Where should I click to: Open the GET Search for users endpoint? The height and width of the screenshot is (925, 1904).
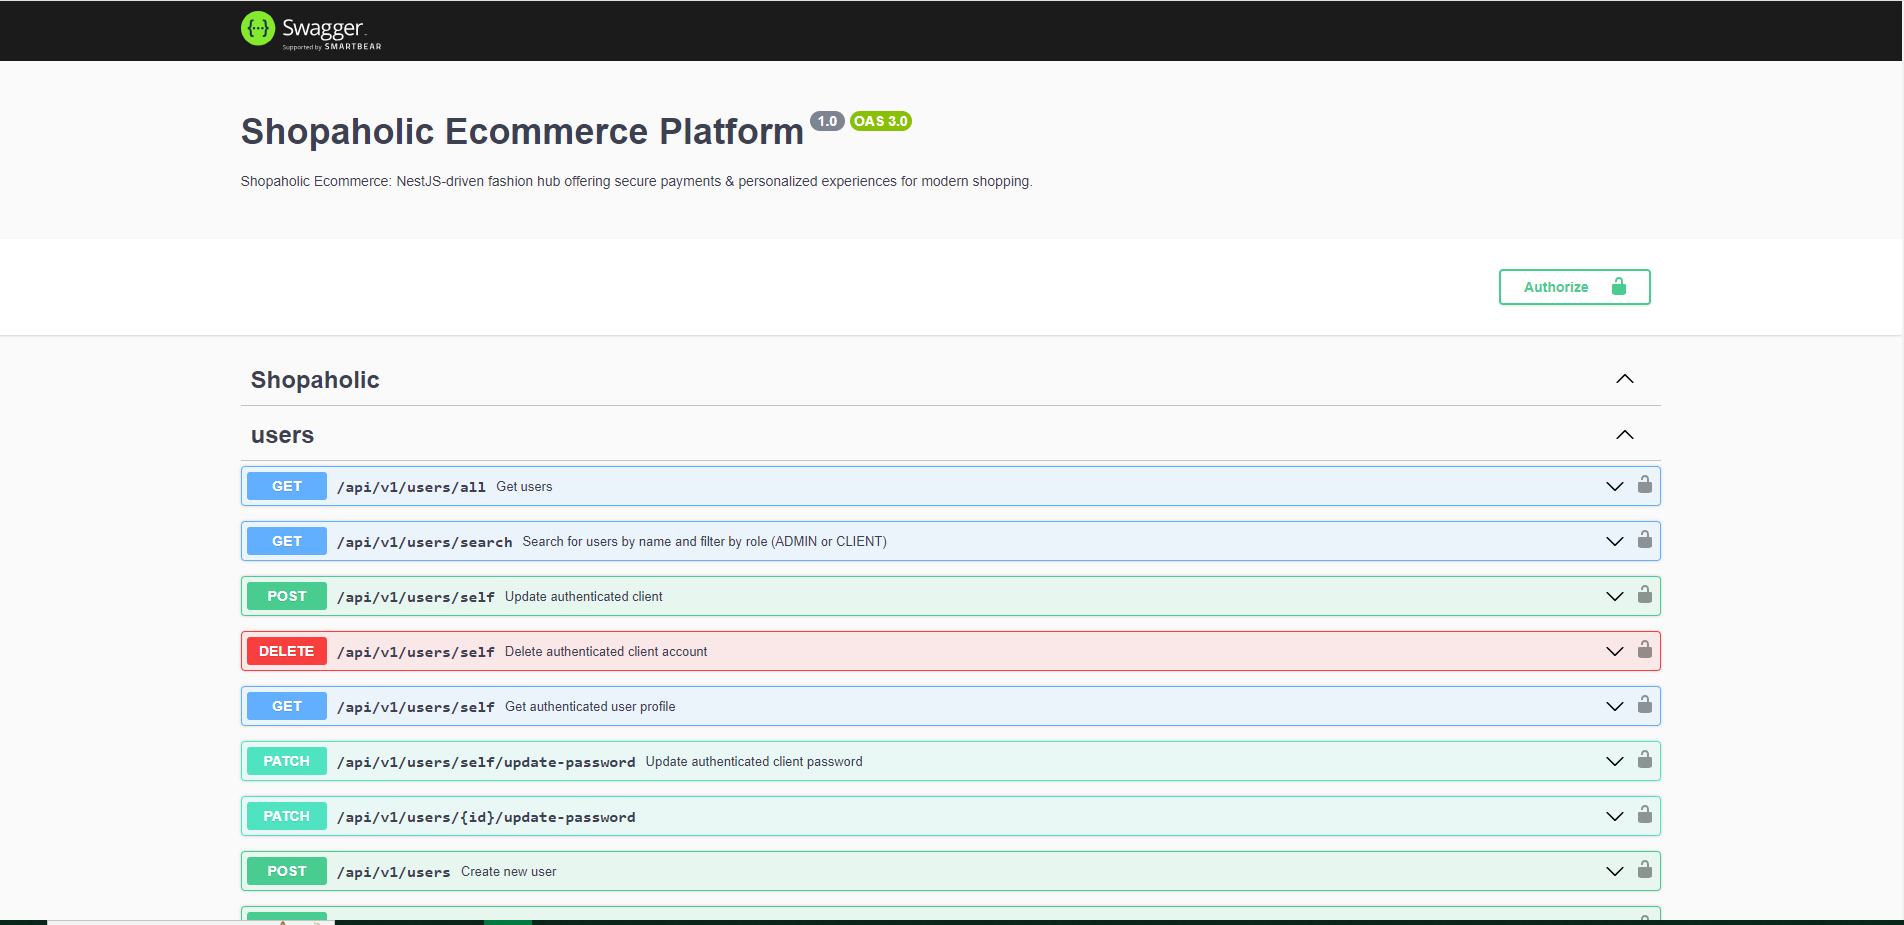(950, 541)
